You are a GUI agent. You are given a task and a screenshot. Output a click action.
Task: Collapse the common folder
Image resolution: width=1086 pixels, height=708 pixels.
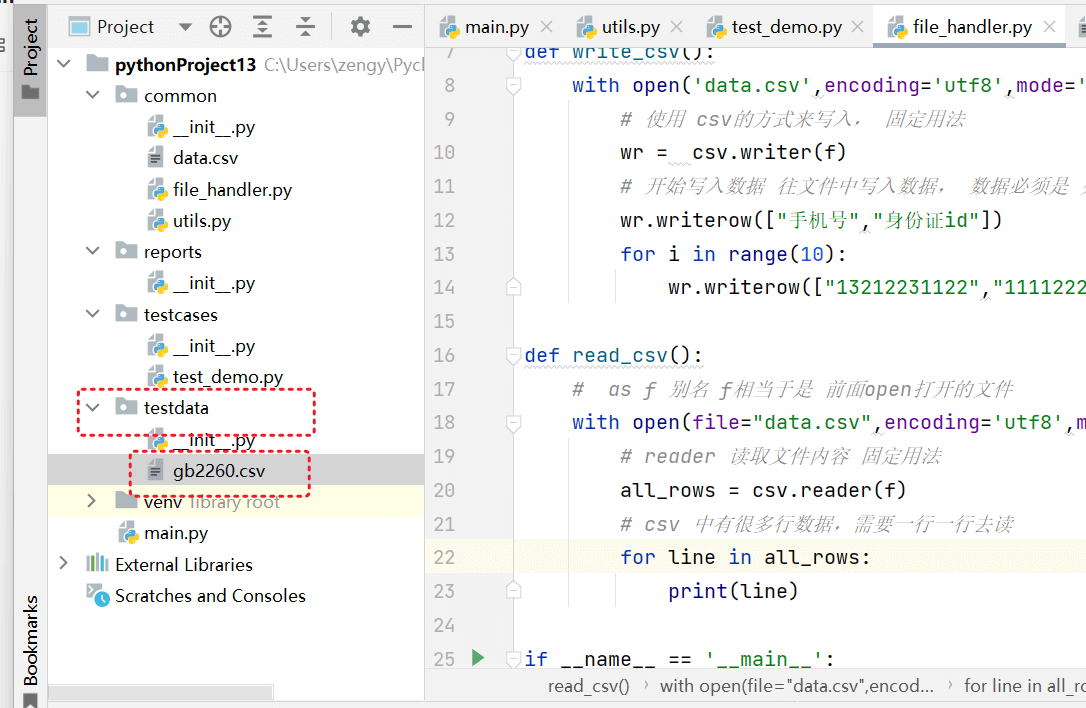tap(93, 95)
